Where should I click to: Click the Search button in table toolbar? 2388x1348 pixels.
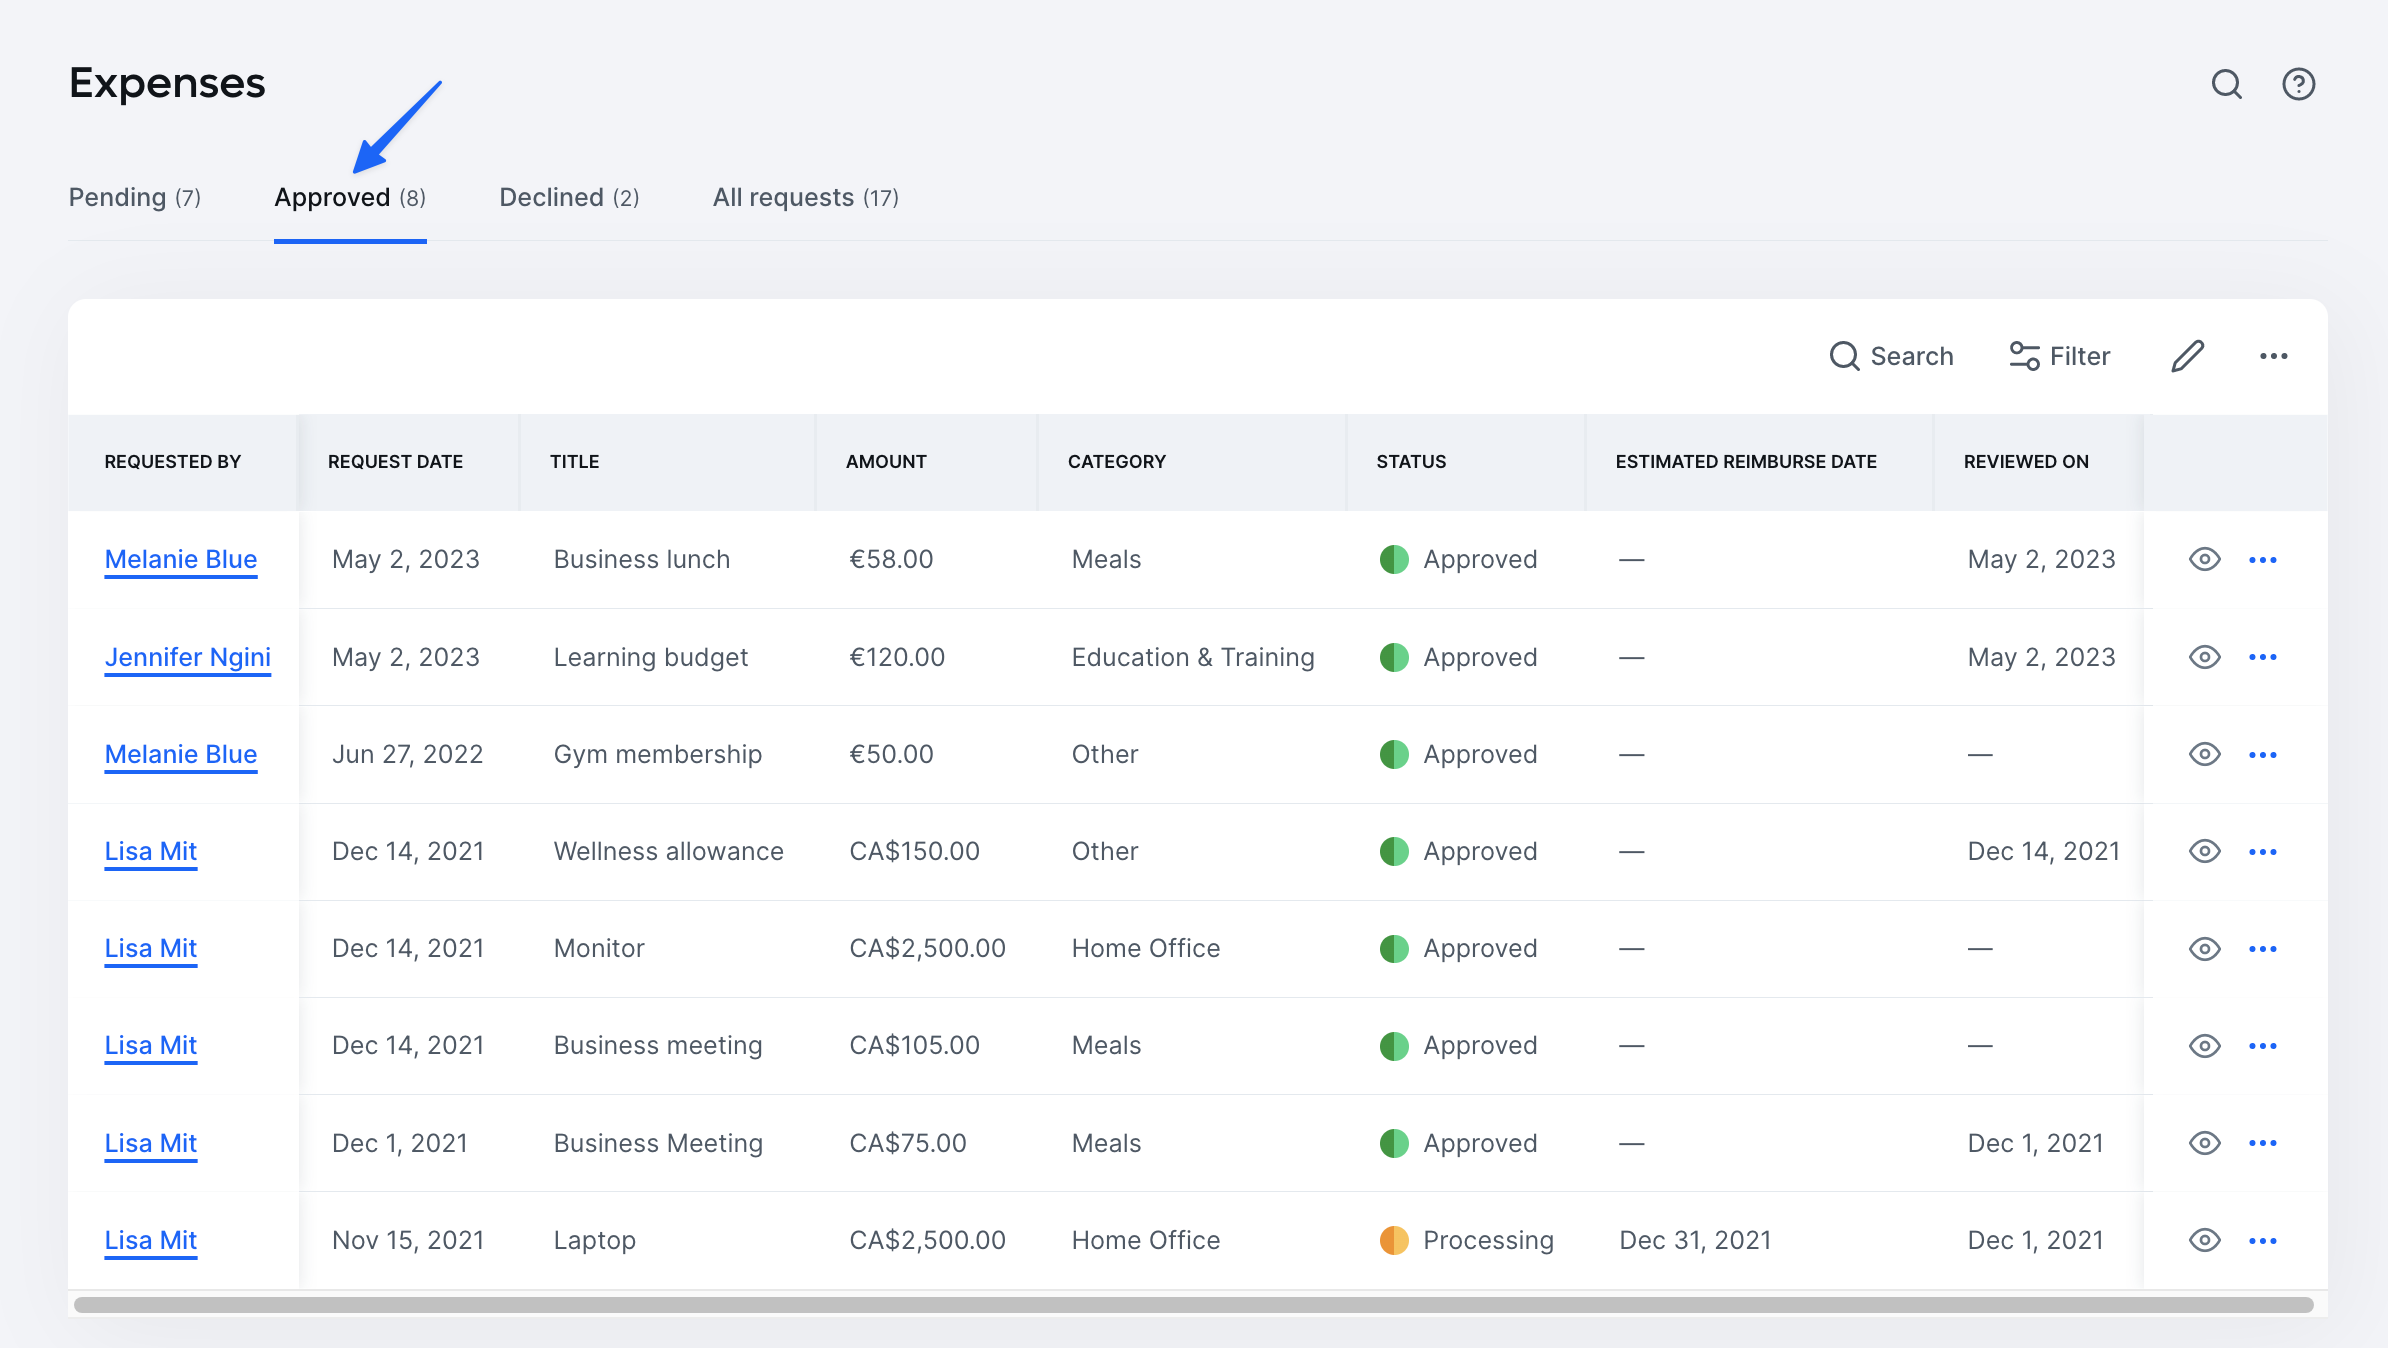tap(1891, 356)
